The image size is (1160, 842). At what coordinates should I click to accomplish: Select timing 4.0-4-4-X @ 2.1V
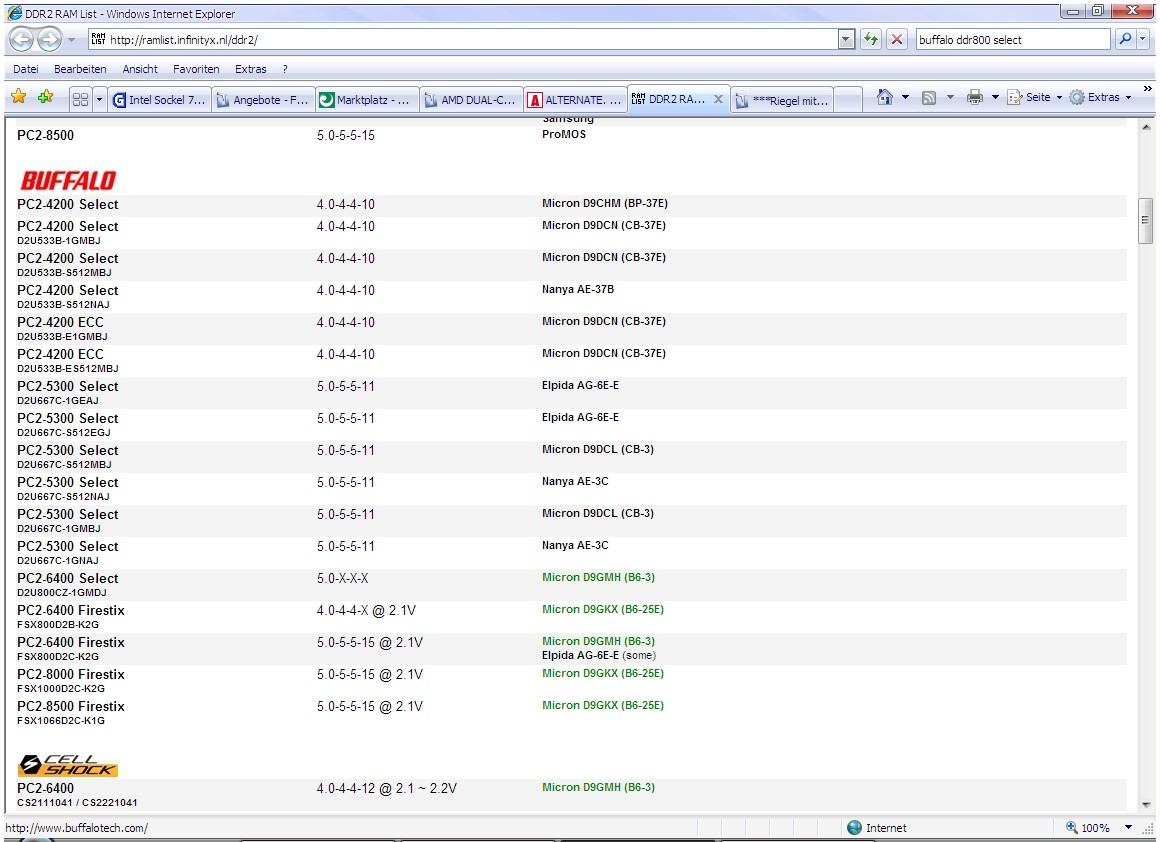[366, 610]
